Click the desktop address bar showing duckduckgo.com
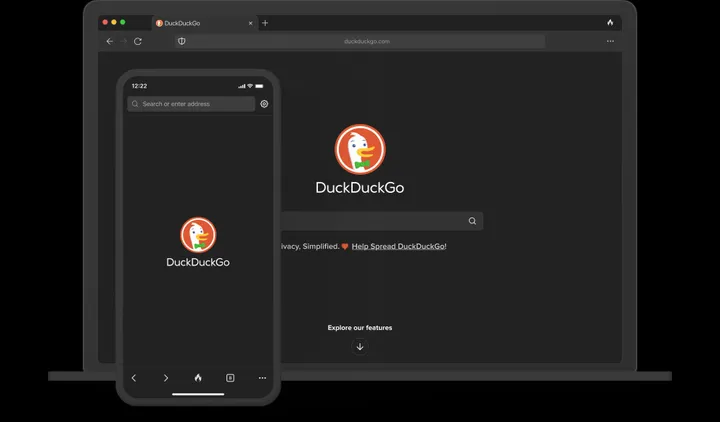Screen dimensions: 720x422 click(366, 41)
